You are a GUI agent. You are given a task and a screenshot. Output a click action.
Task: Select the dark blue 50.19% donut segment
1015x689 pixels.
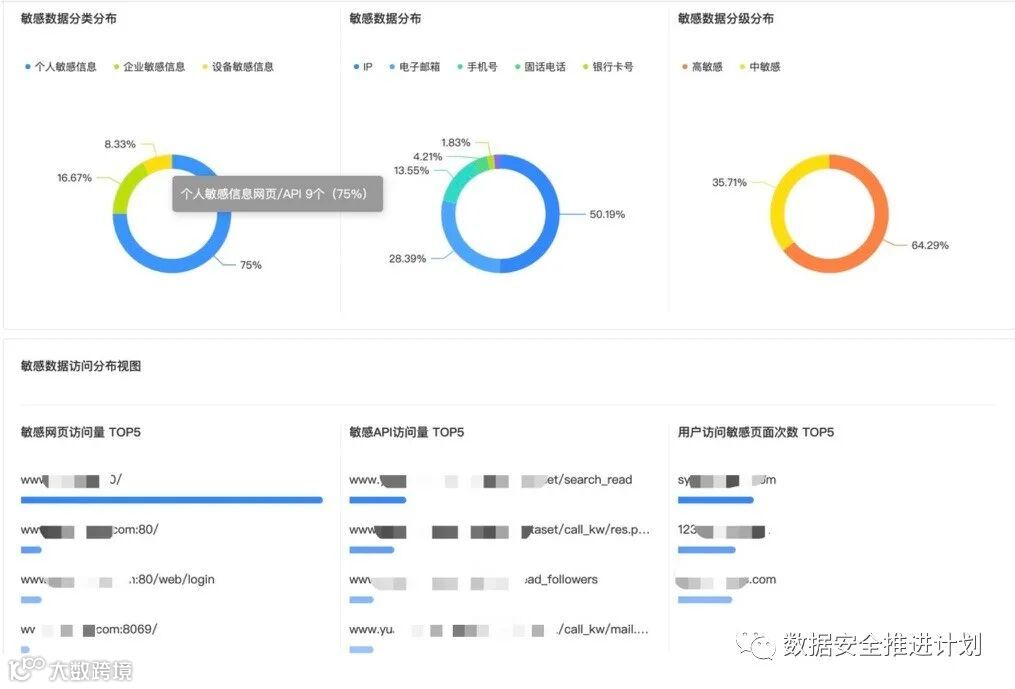551,214
